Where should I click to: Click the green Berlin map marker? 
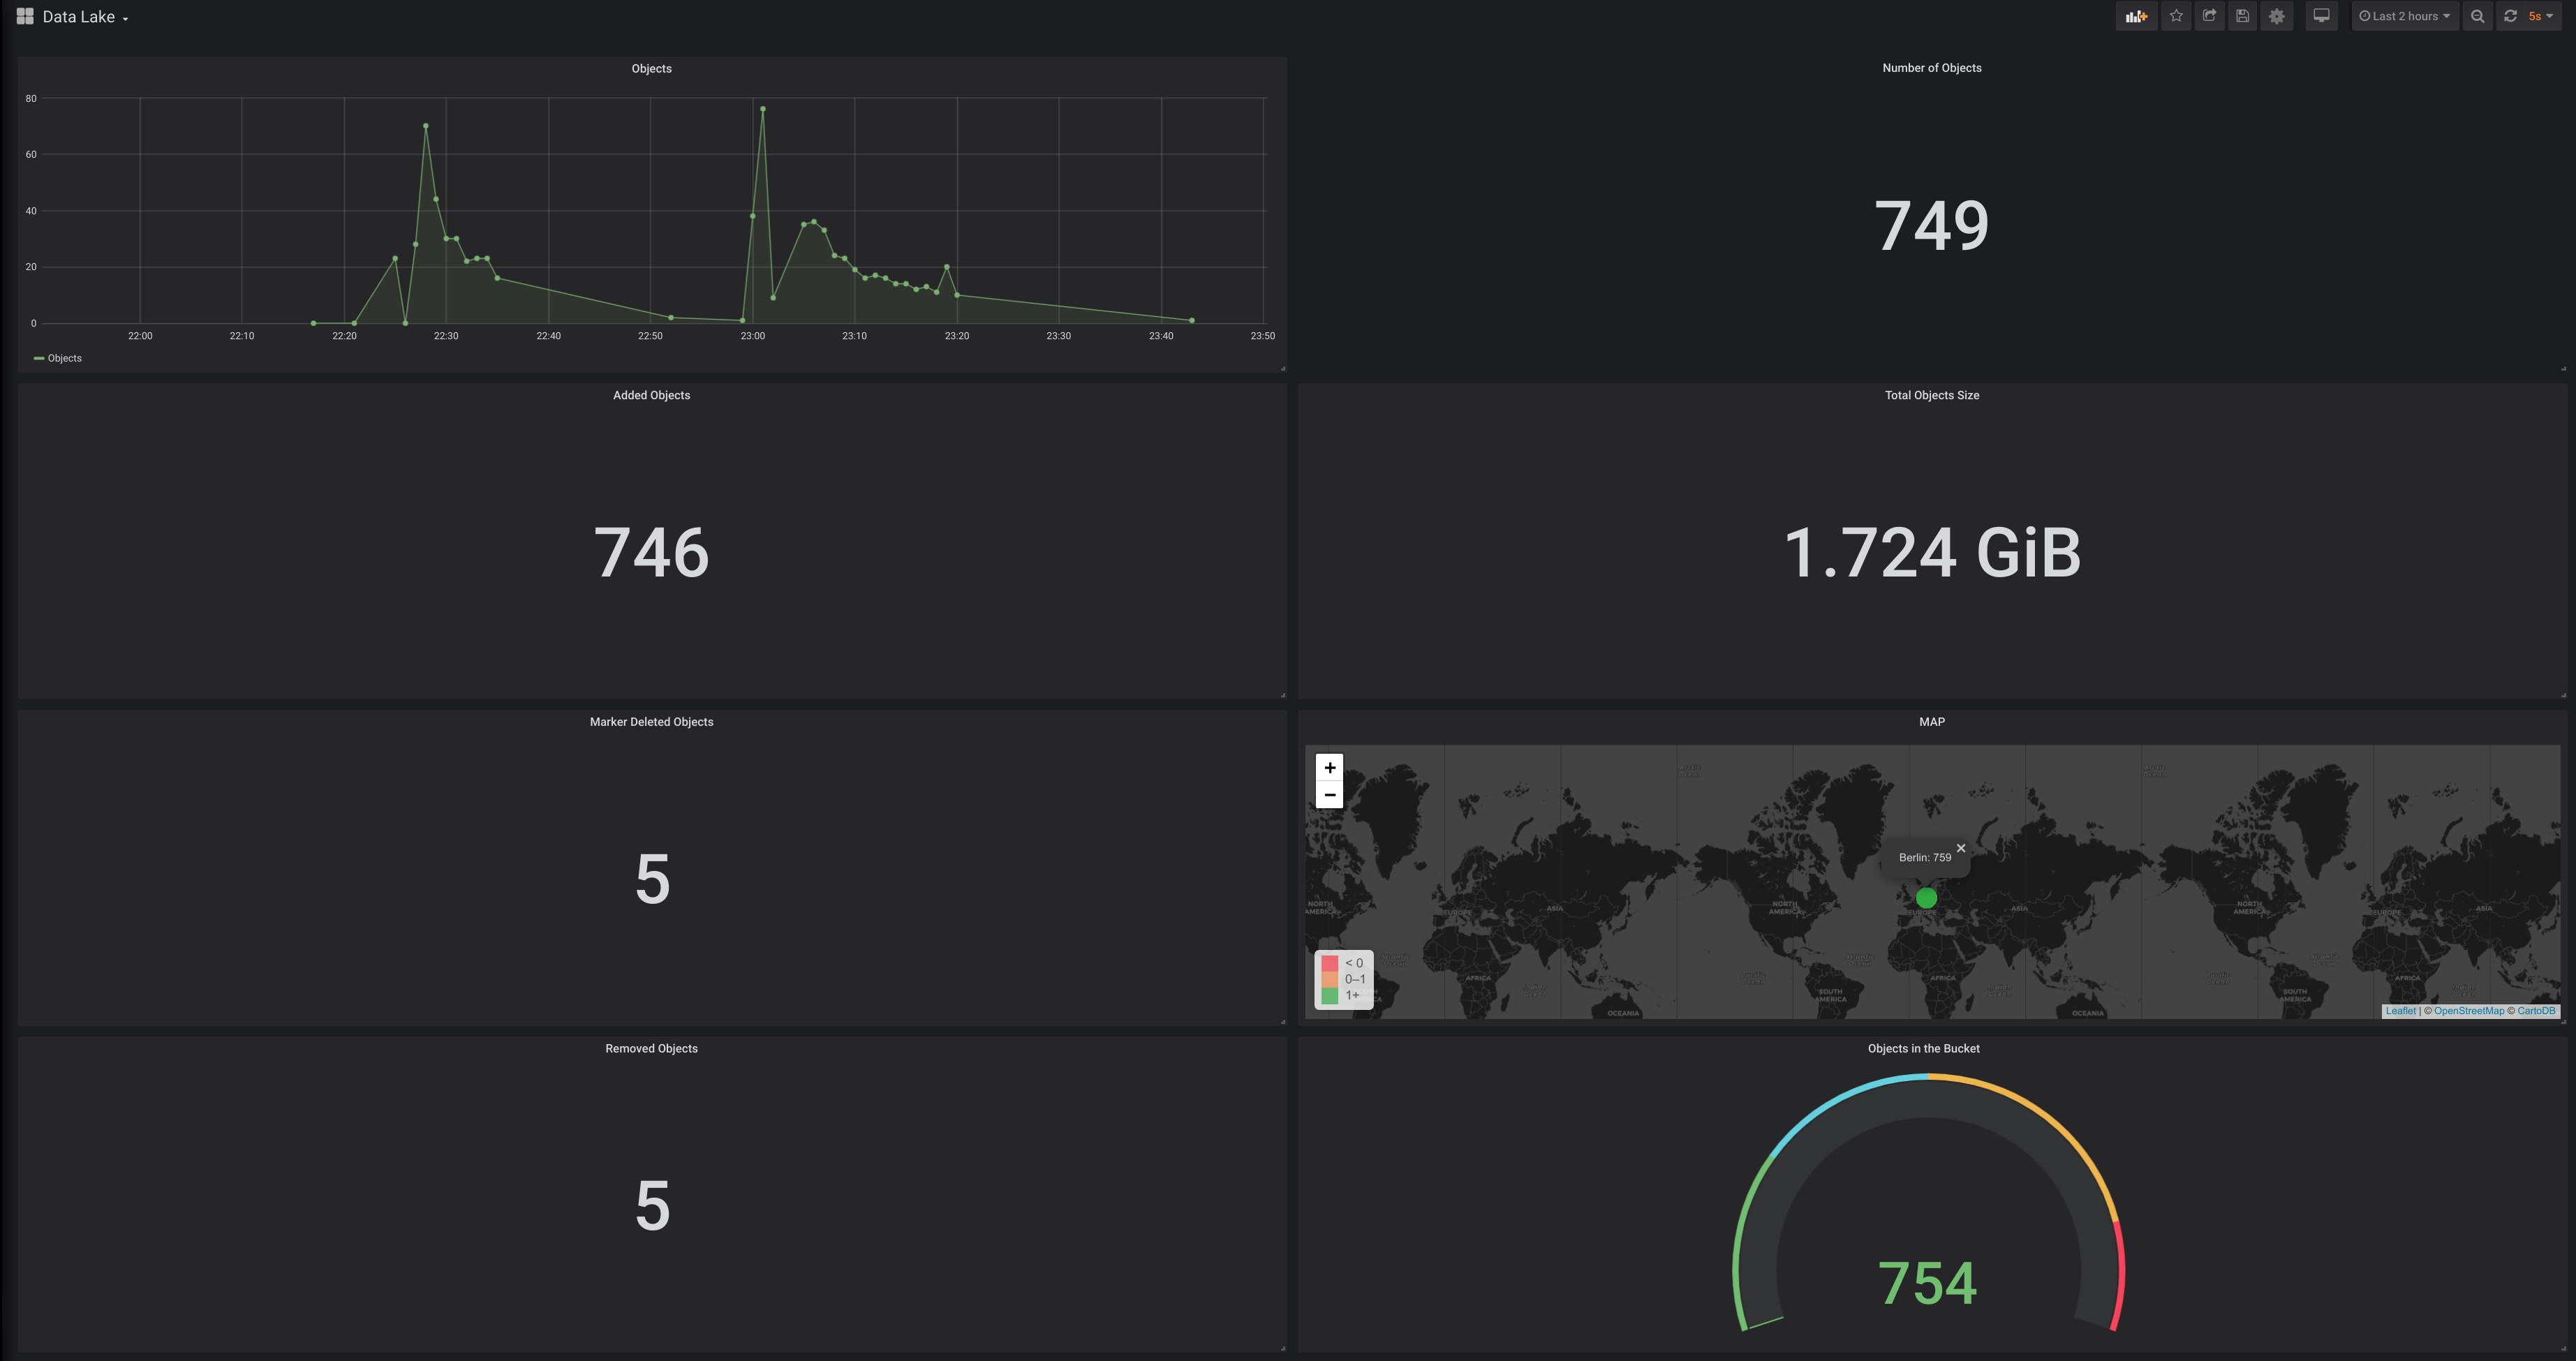(1926, 898)
